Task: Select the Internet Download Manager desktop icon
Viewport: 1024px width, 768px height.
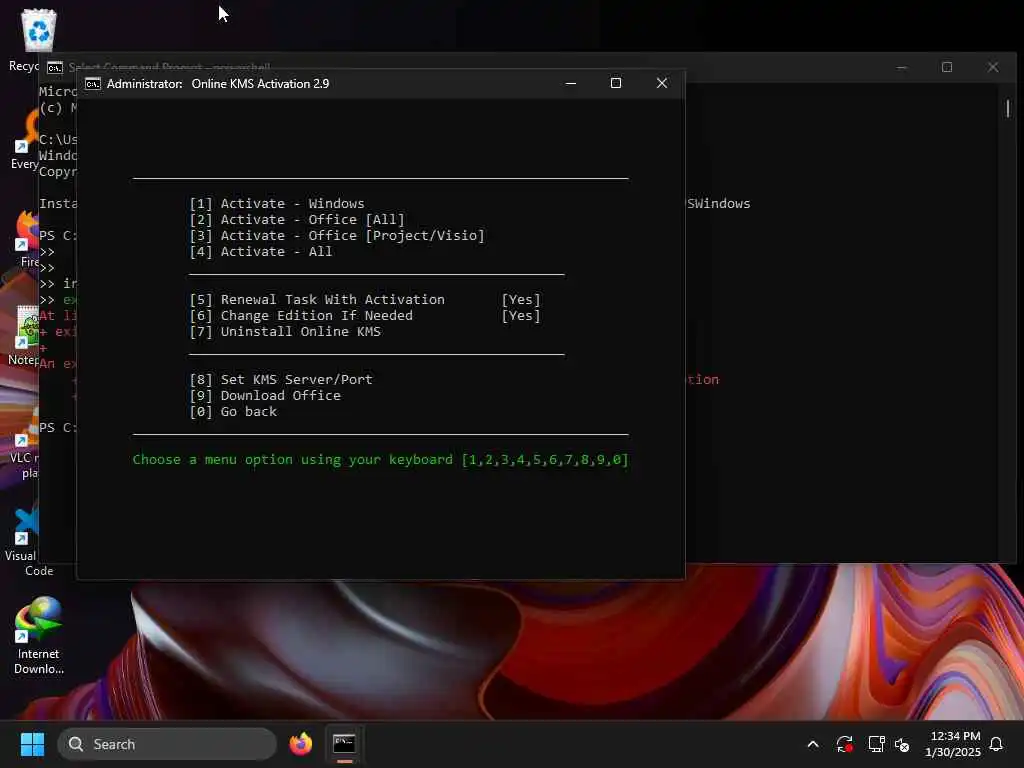Action: 39,635
